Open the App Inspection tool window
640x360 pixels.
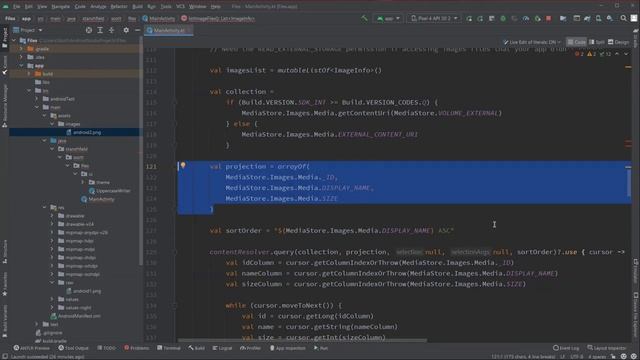click(287, 348)
